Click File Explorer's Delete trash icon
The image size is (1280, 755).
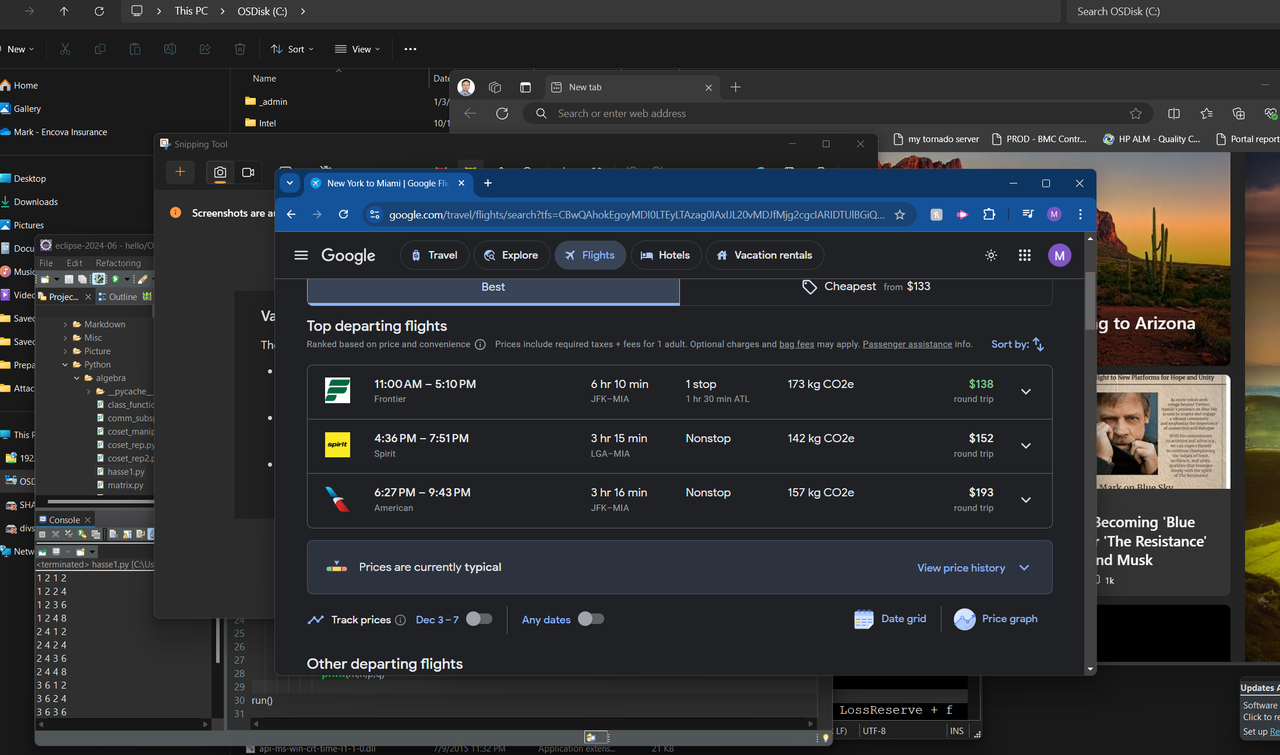coord(240,49)
